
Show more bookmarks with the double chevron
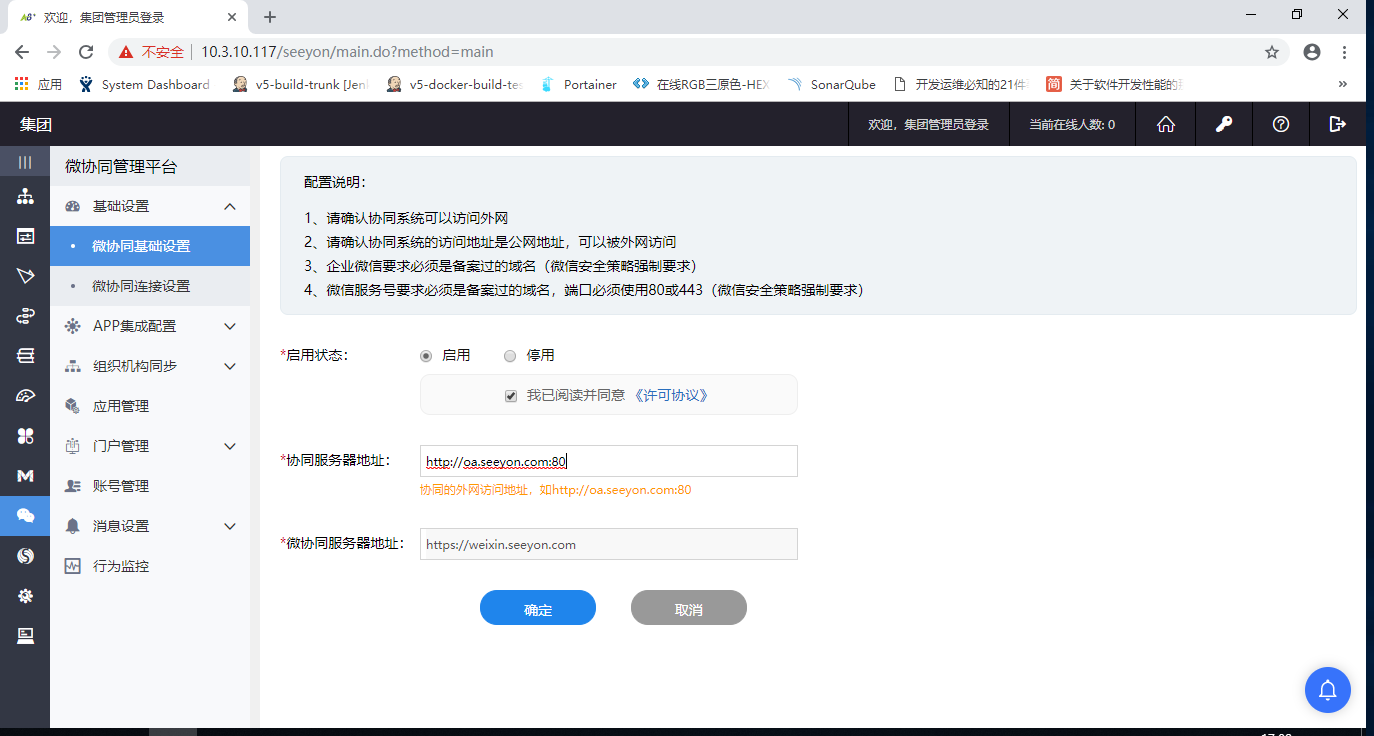click(1342, 85)
